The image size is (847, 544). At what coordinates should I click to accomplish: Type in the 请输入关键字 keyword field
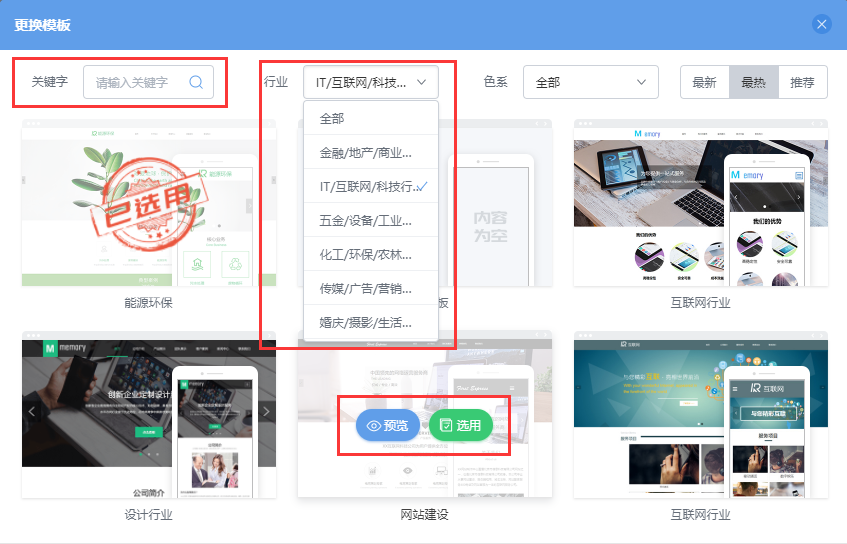(x=135, y=83)
